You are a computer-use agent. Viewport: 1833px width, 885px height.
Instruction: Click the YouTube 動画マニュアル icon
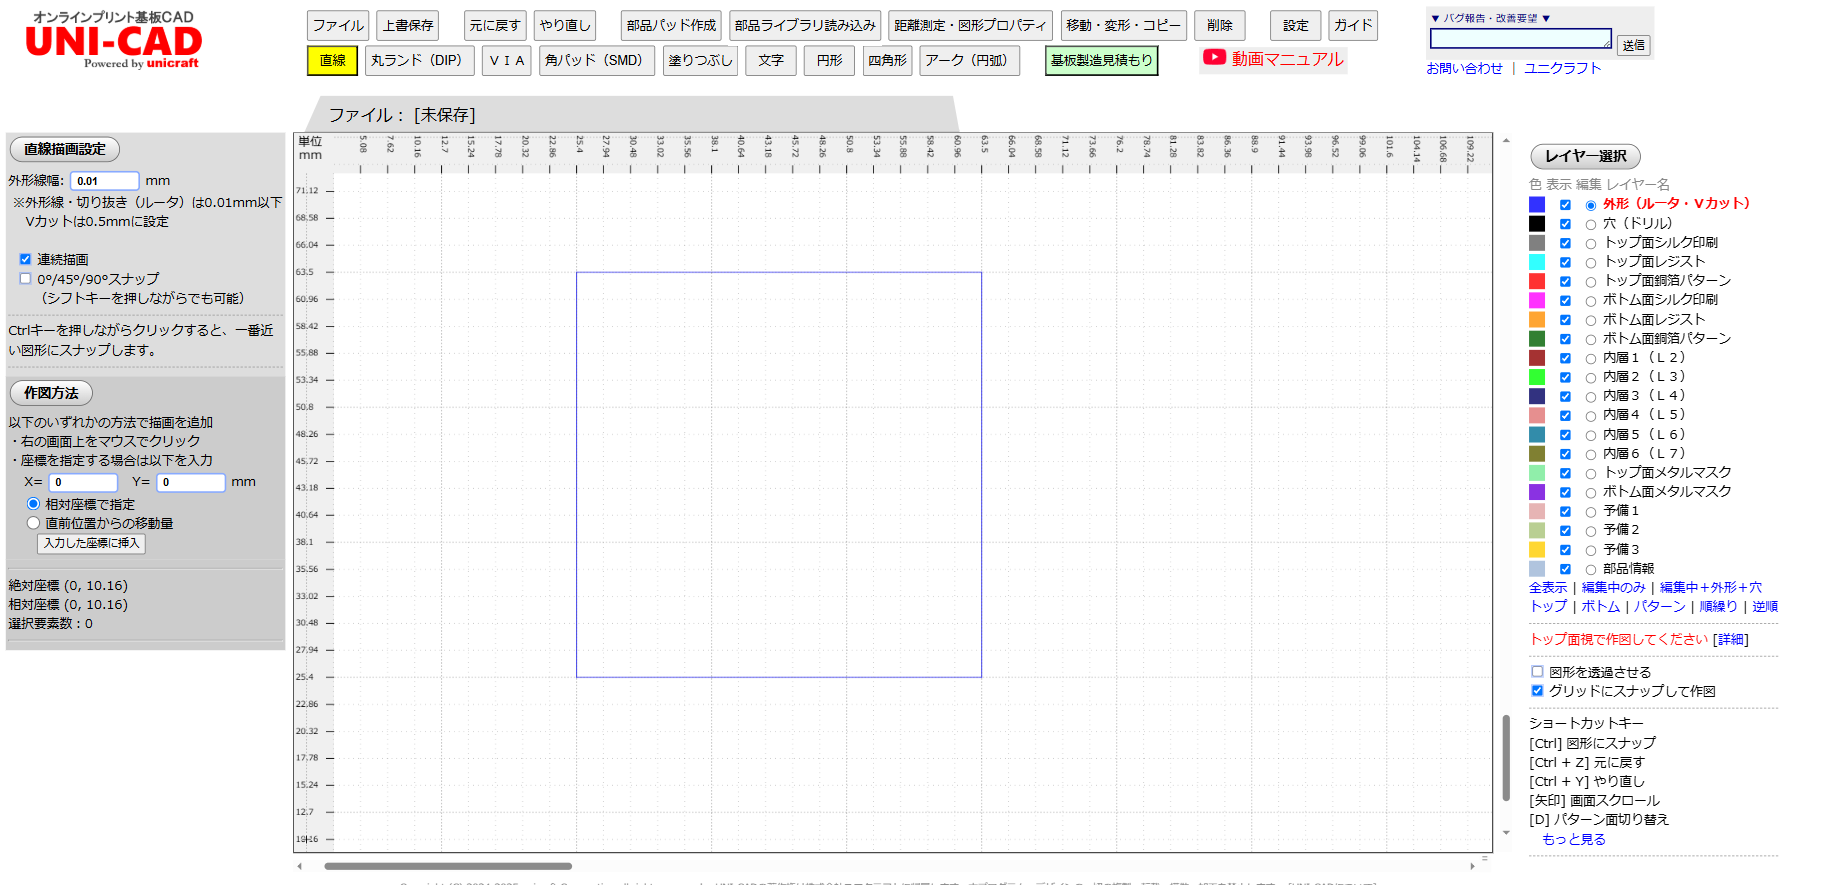pos(1214,58)
